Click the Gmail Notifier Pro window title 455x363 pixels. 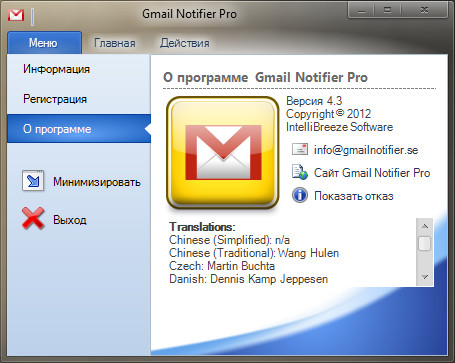[x=189, y=14]
